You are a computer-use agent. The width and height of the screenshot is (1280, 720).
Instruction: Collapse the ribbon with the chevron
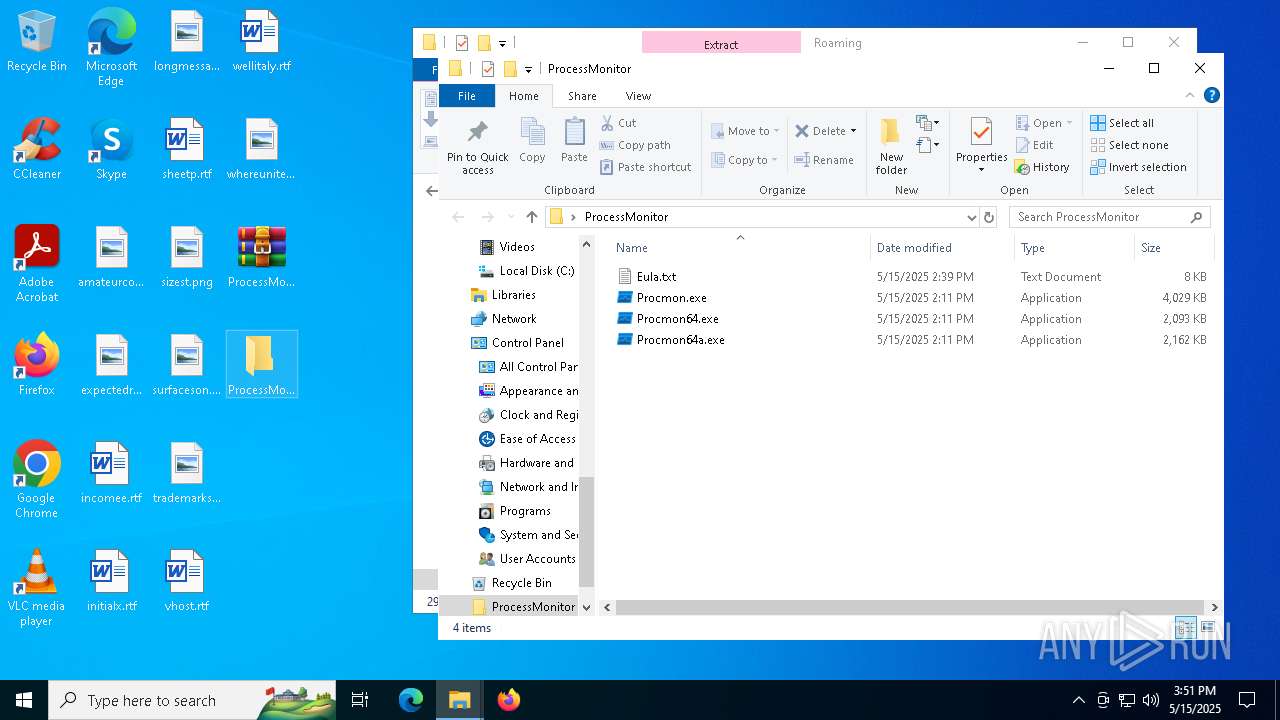1190,96
